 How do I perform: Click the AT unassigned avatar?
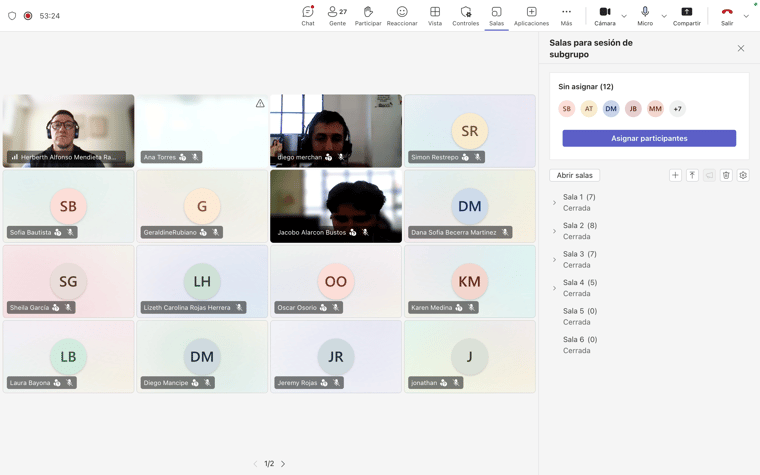[x=589, y=109]
